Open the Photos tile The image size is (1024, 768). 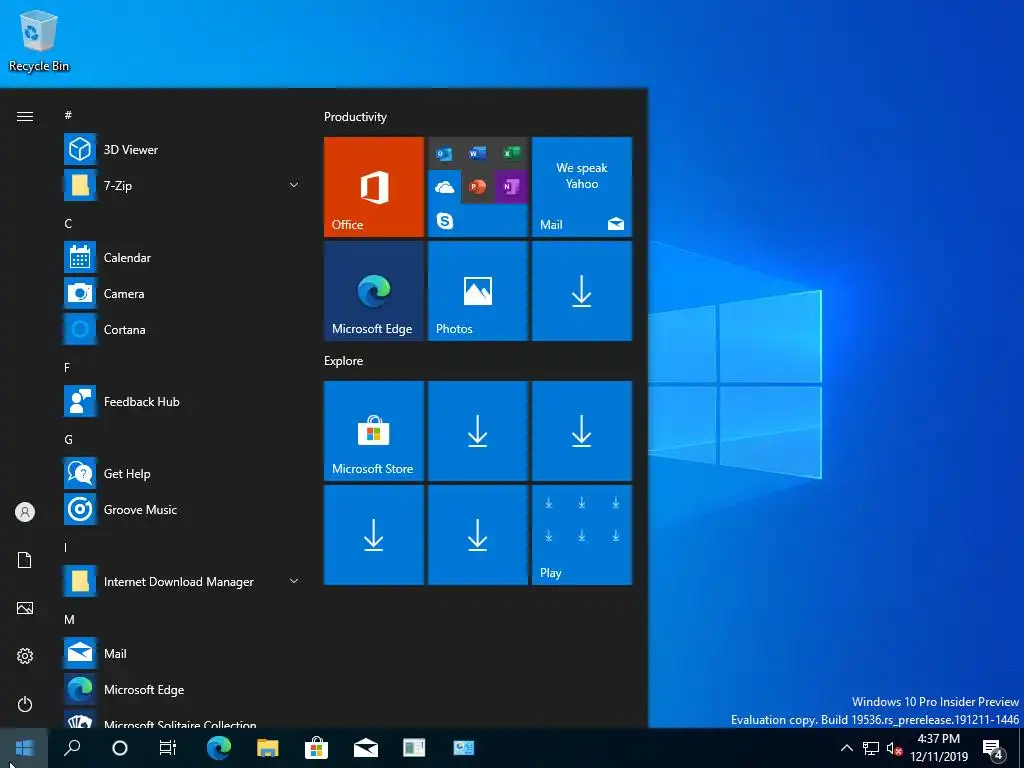click(477, 291)
